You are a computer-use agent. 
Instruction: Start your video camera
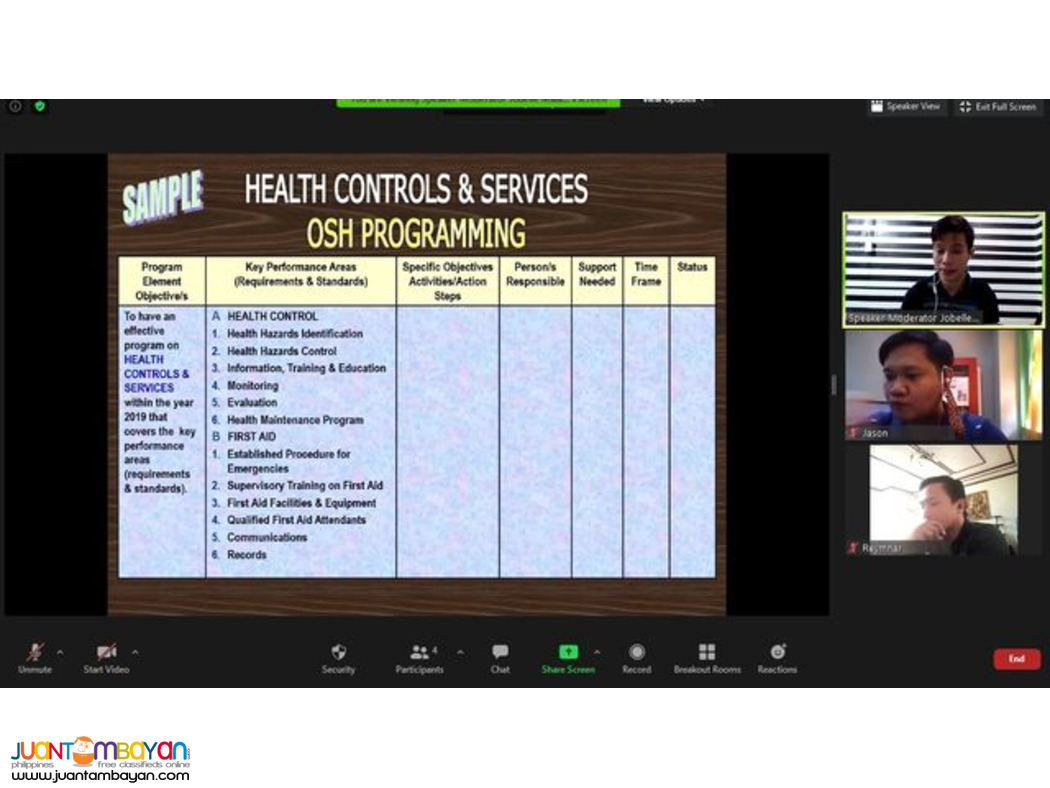(106, 652)
